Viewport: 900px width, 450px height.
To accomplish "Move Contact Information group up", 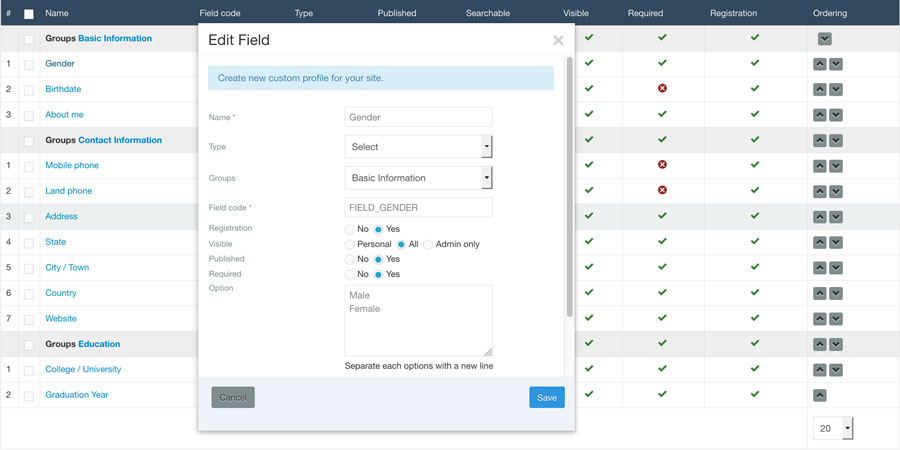I will click(820, 141).
